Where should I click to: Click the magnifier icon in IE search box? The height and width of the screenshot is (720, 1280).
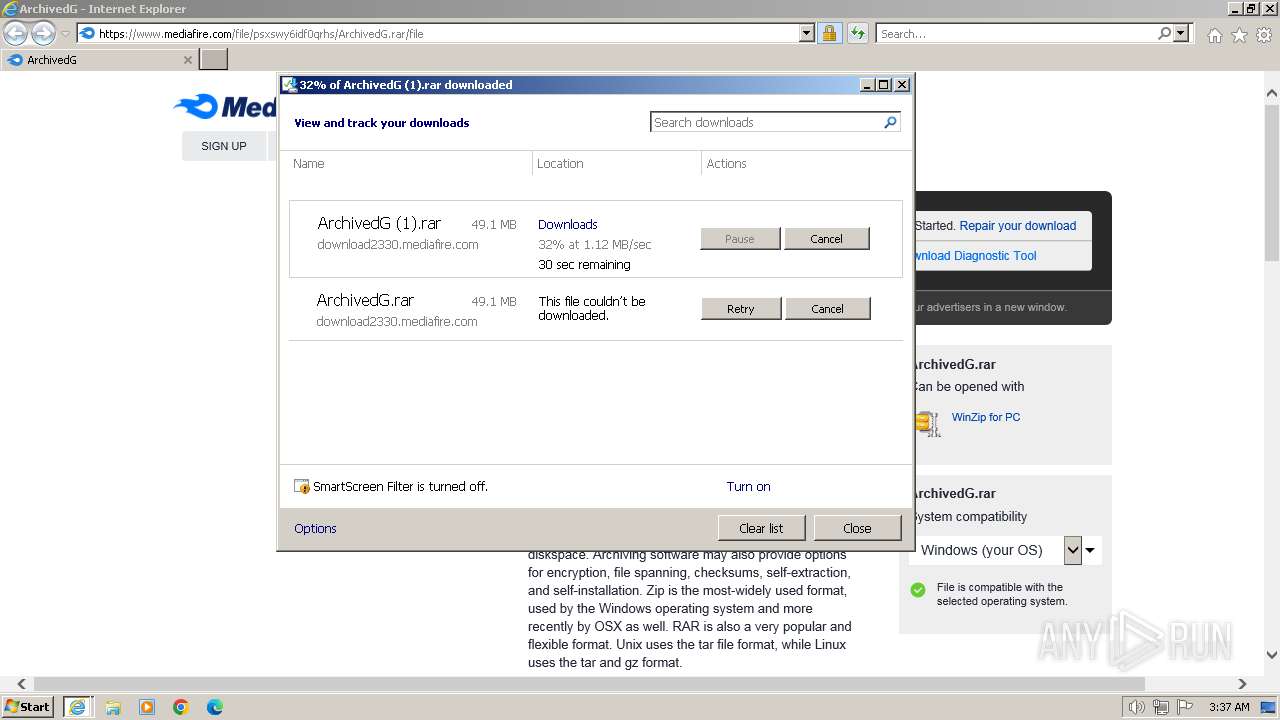(x=1164, y=33)
